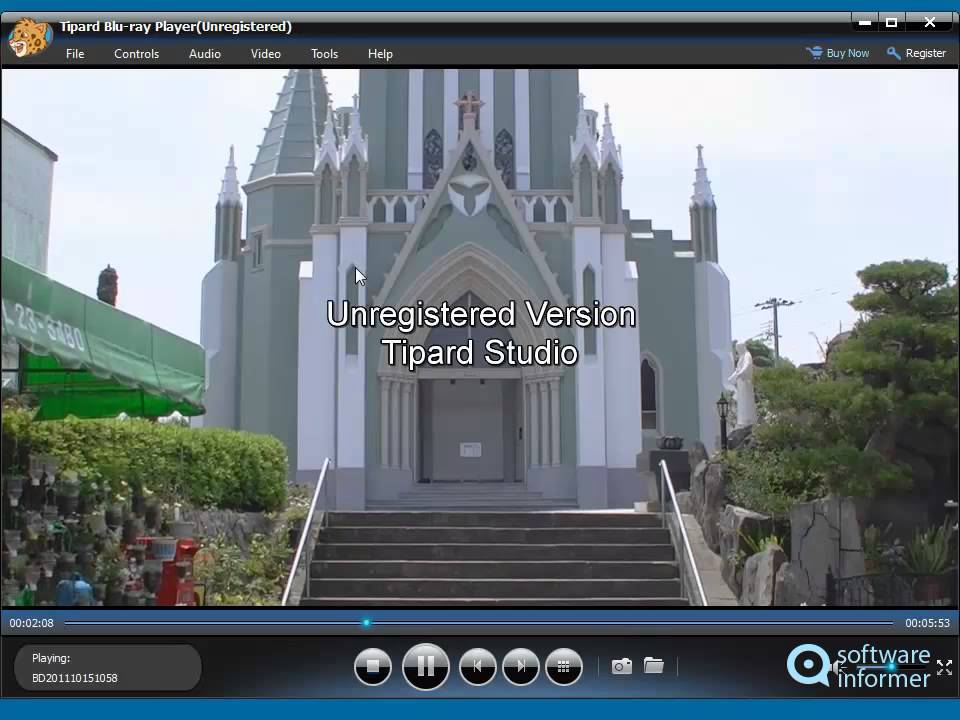Image resolution: width=960 pixels, height=720 pixels.
Task: Open the Help menu
Action: coord(380,54)
